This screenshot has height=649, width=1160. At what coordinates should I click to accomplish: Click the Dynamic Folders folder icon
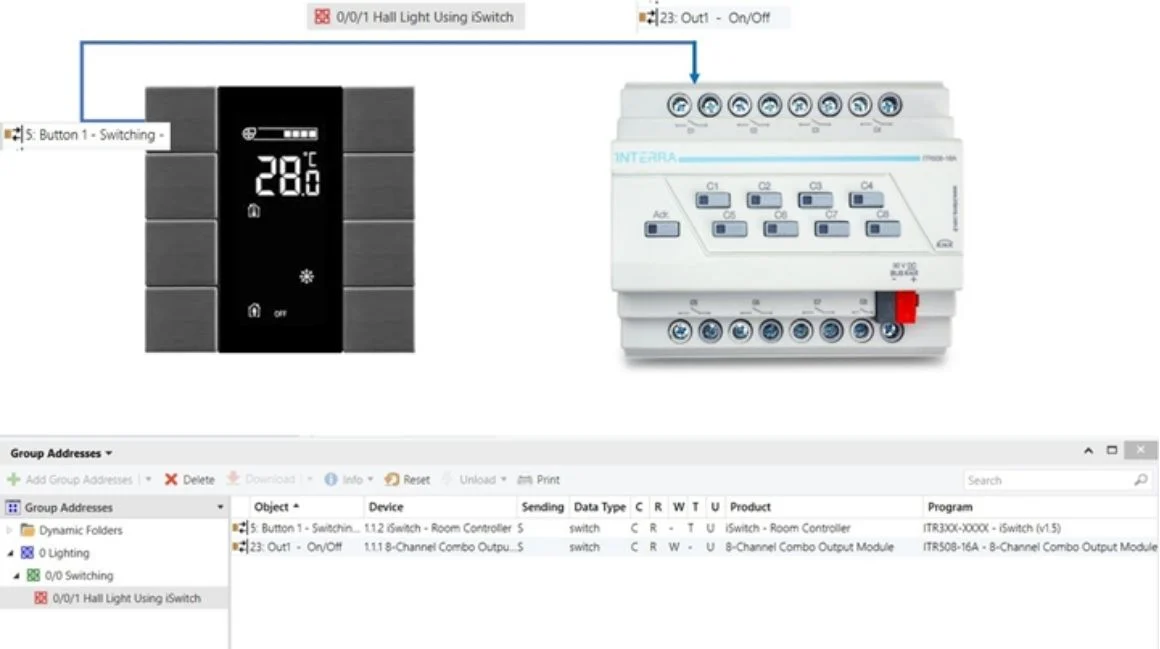27,530
